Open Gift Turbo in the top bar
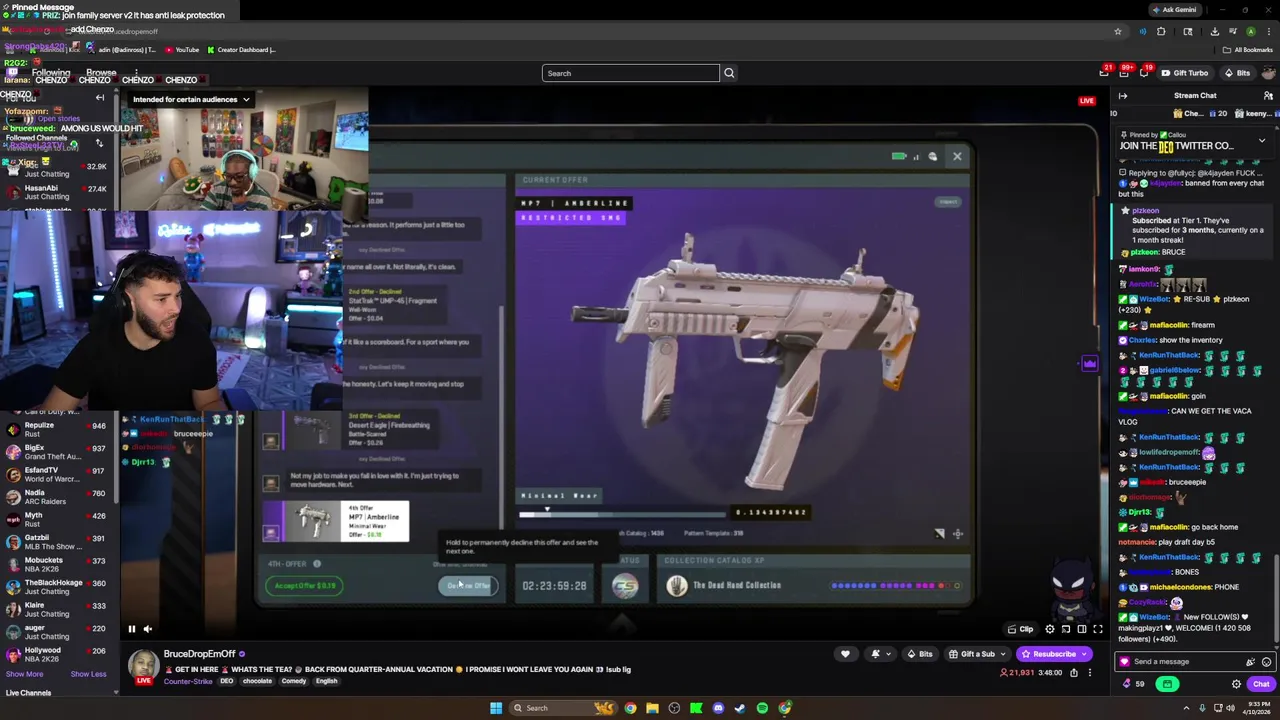Viewport: 1280px width, 720px height. pos(1184,73)
